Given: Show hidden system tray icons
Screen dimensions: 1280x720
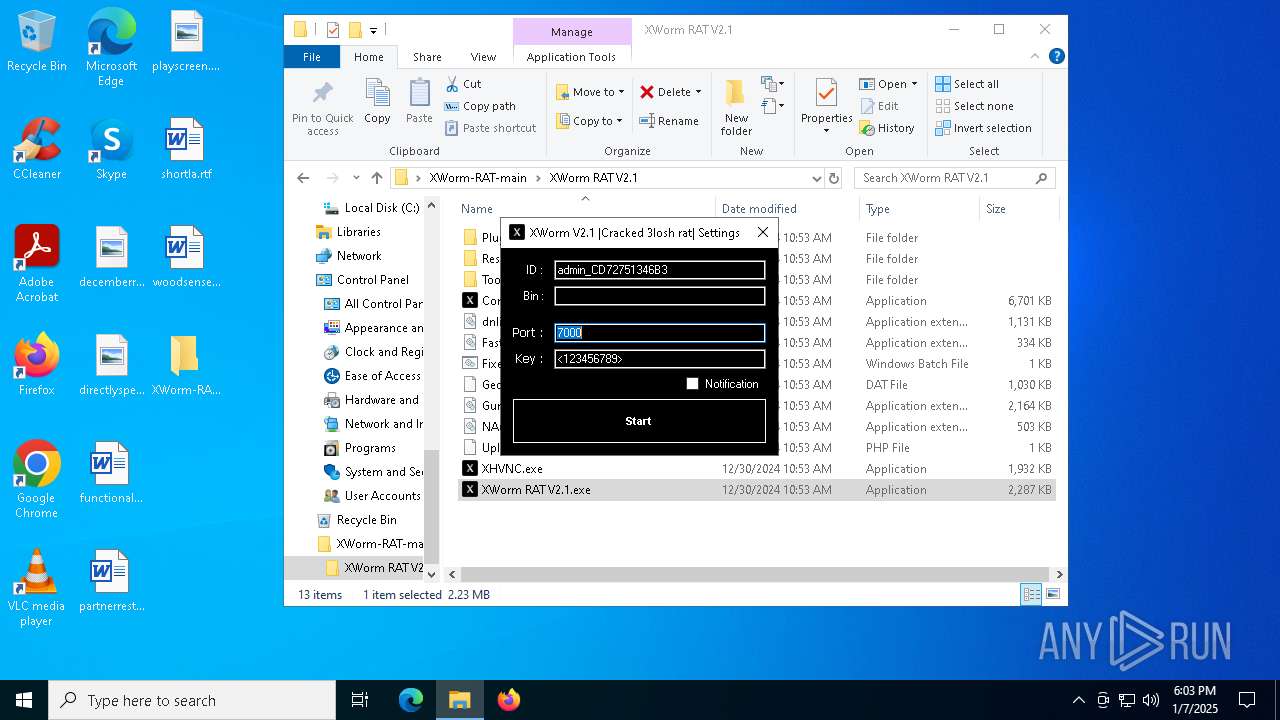Looking at the screenshot, I should (1078, 700).
